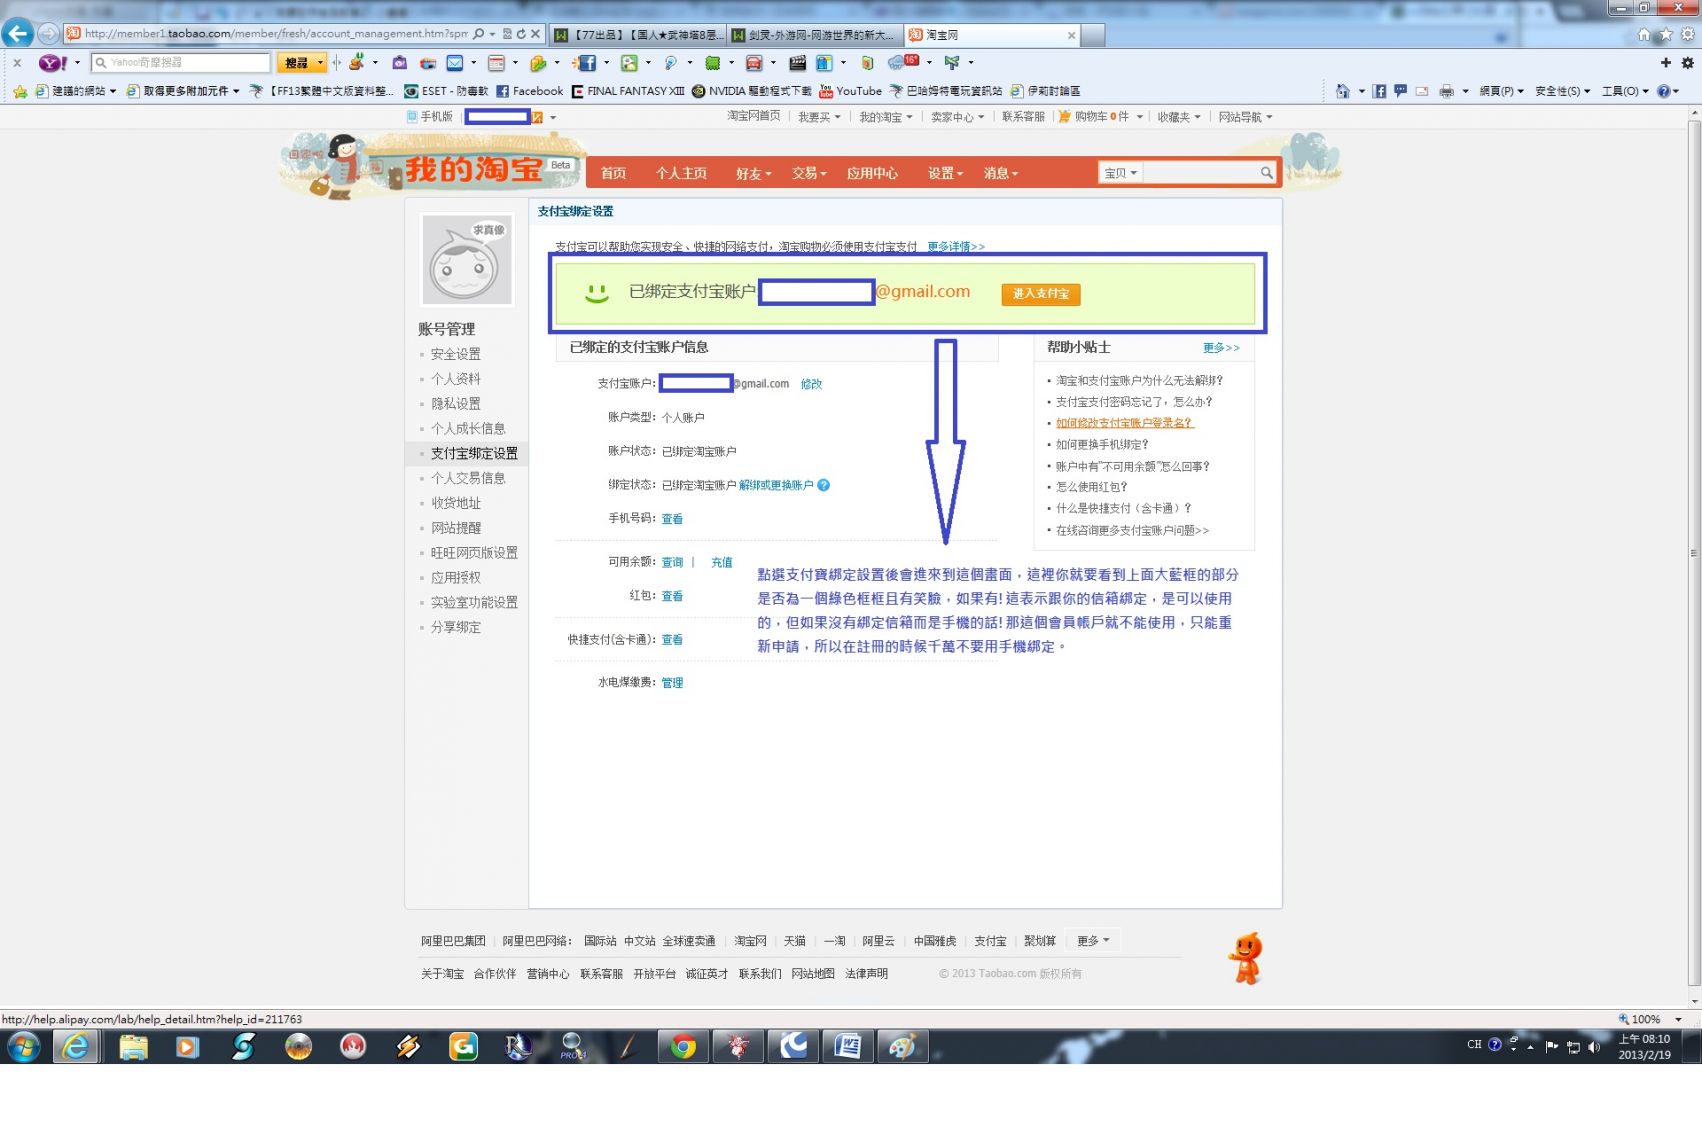Expand the 设置 dropdown in orange navigation bar
1702x1127 pixels.
[944, 173]
